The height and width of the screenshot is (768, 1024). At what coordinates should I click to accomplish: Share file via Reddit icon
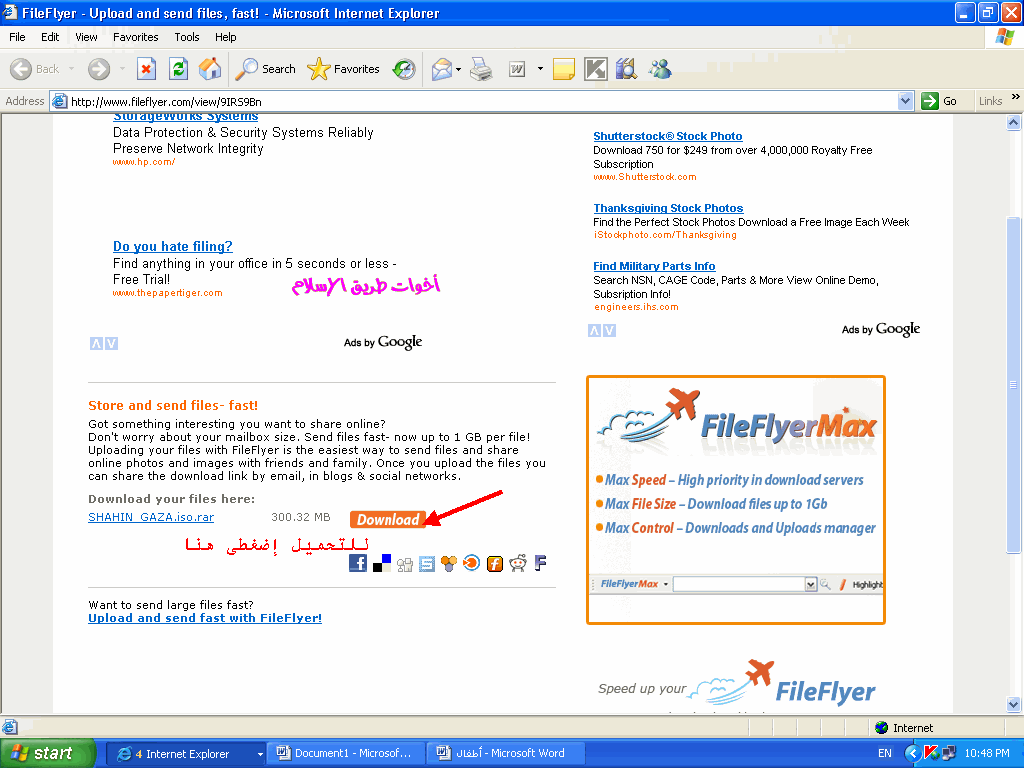pyautogui.click(x=517, y=564)
